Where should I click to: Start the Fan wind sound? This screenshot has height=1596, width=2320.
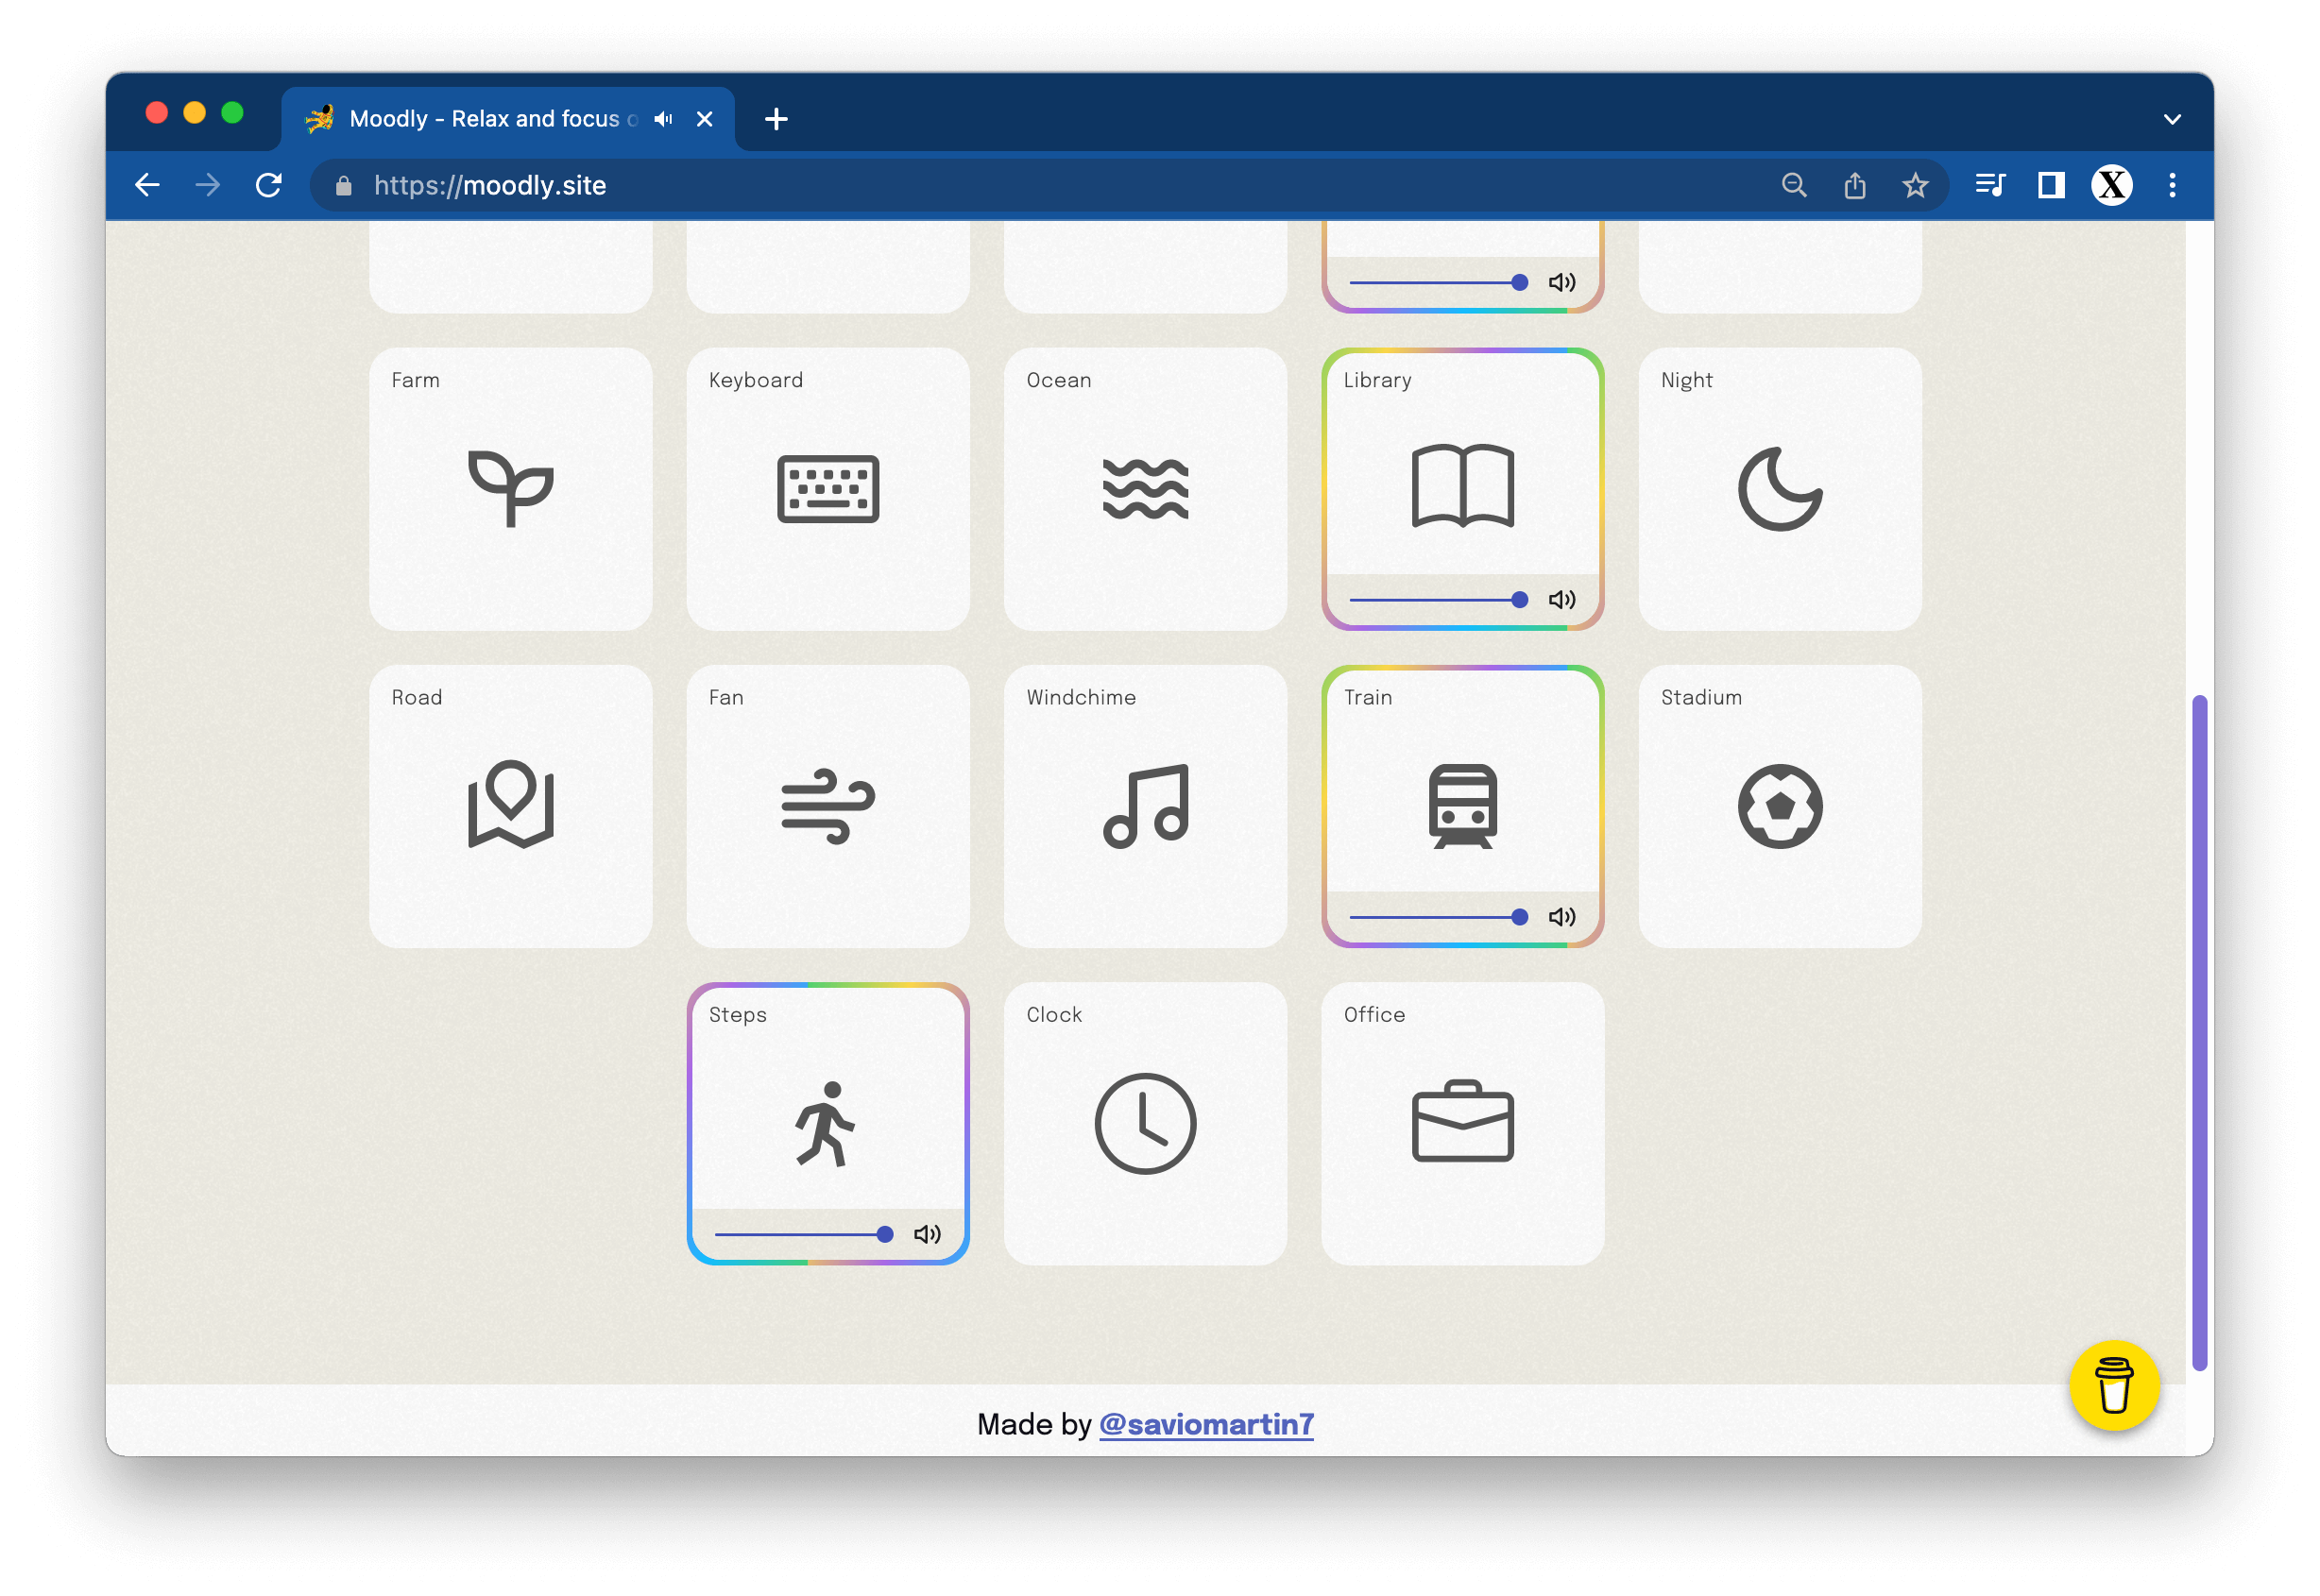[827, 806]
